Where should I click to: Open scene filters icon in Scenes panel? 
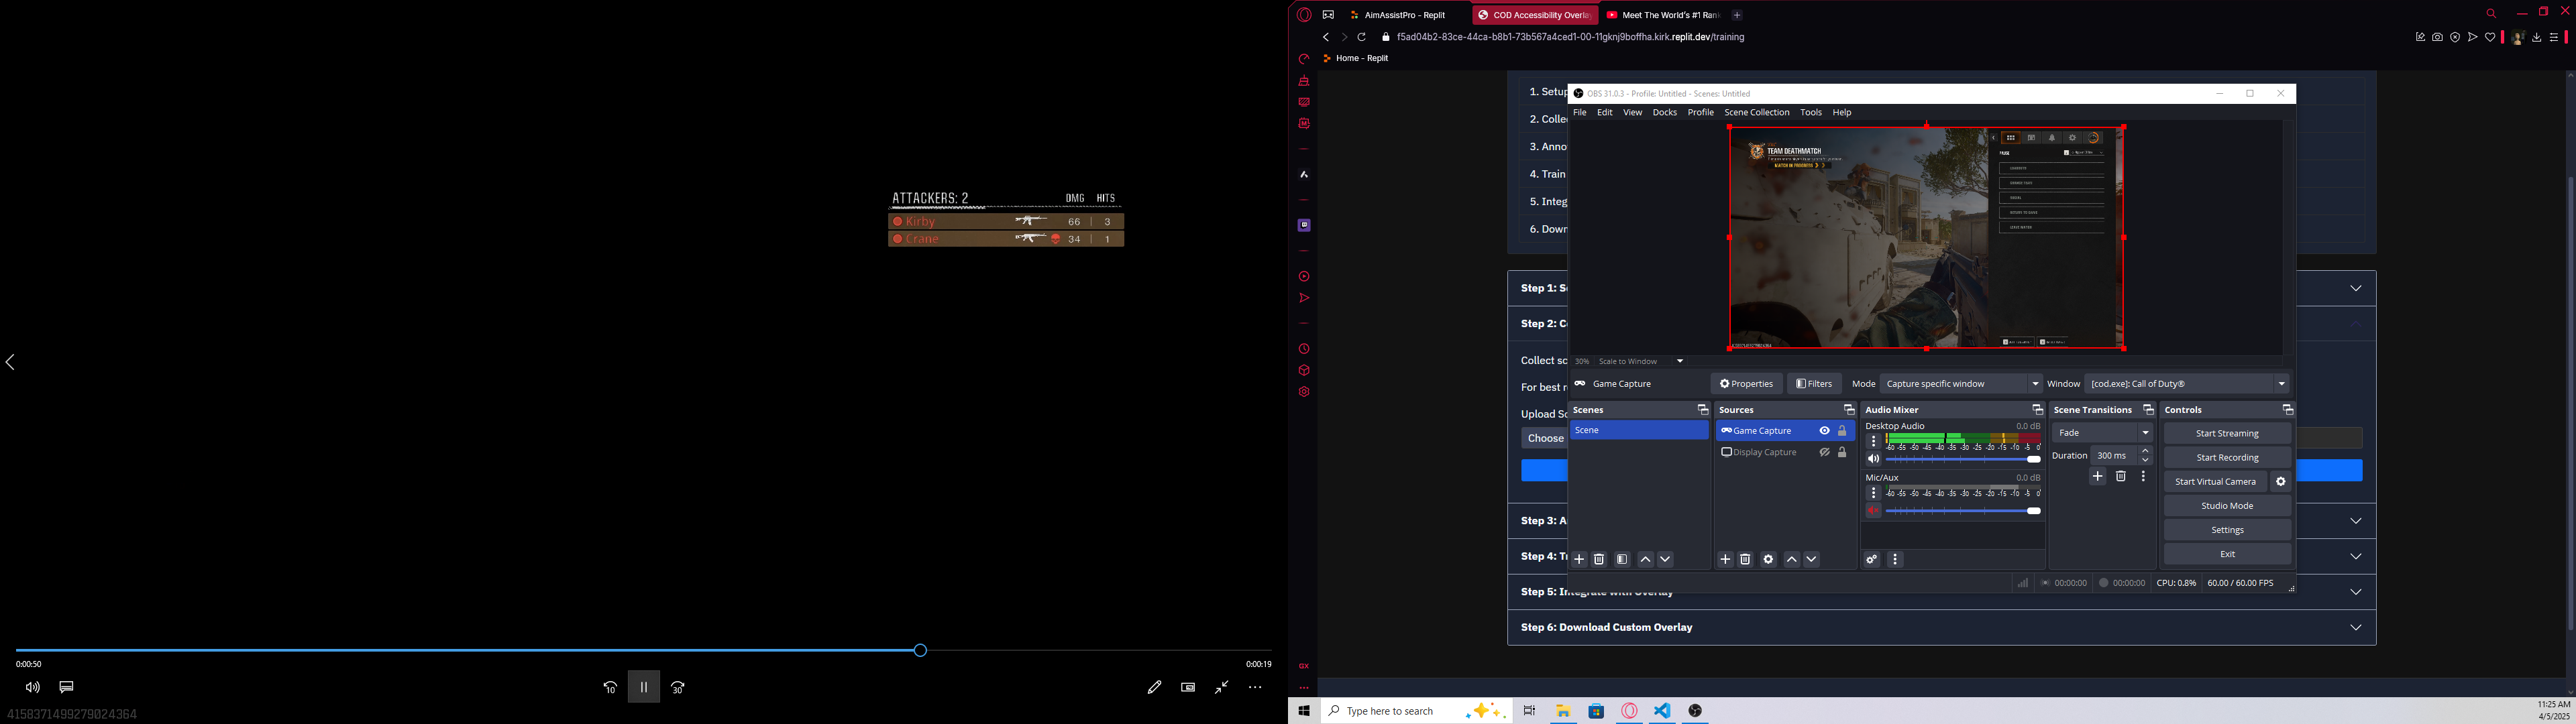tap(1622, 559)
